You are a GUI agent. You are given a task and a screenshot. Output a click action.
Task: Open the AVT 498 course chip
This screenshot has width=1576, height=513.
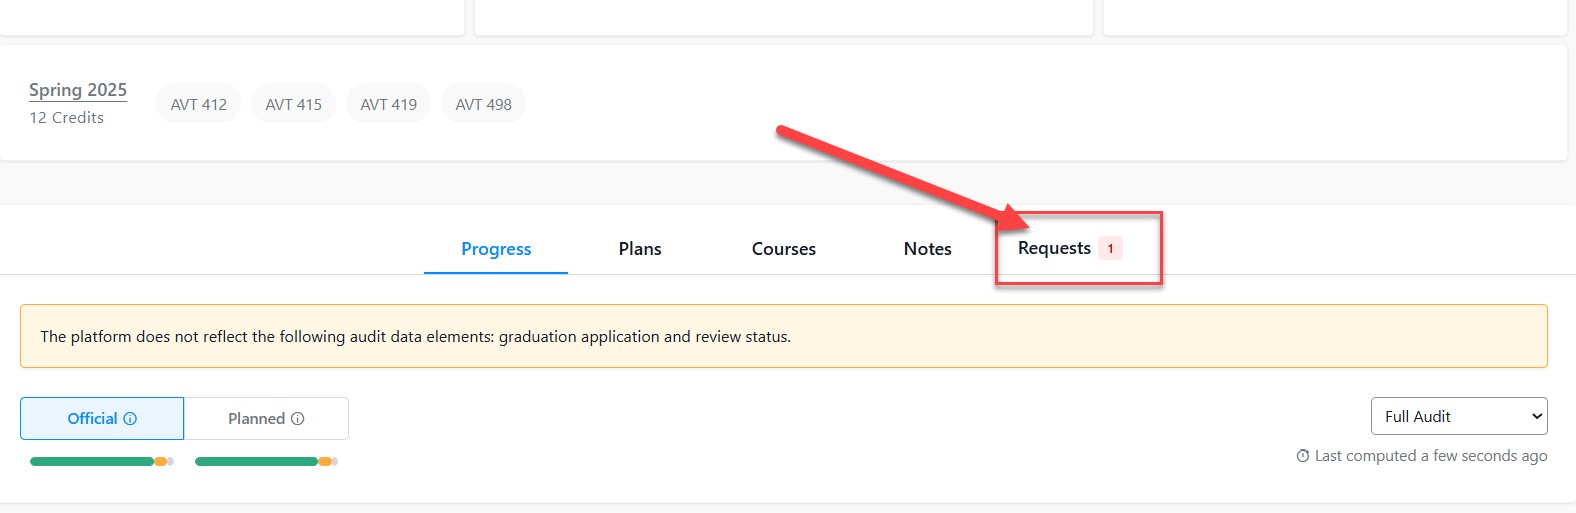pyautogui.click(x=483, y=104)
